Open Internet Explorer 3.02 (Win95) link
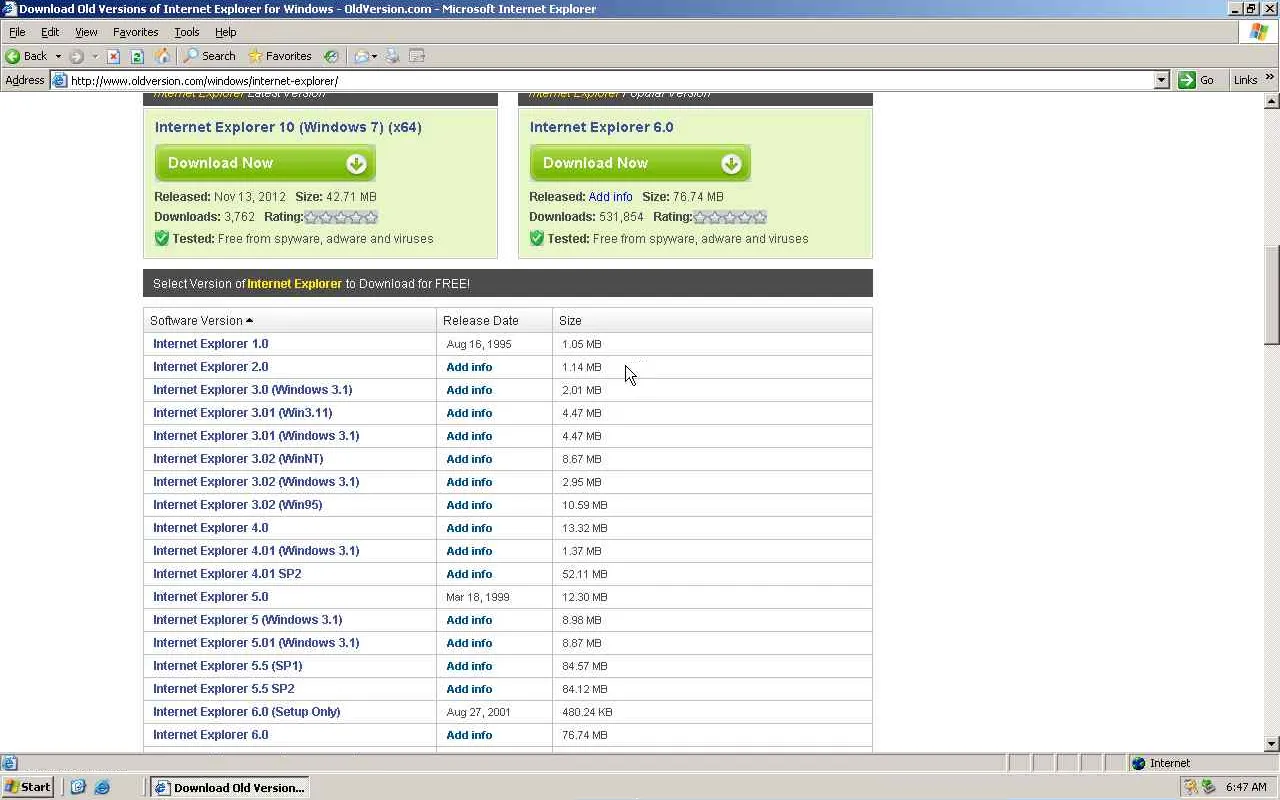Viewport: 1280px width, 800px height. tap(237, 505)
